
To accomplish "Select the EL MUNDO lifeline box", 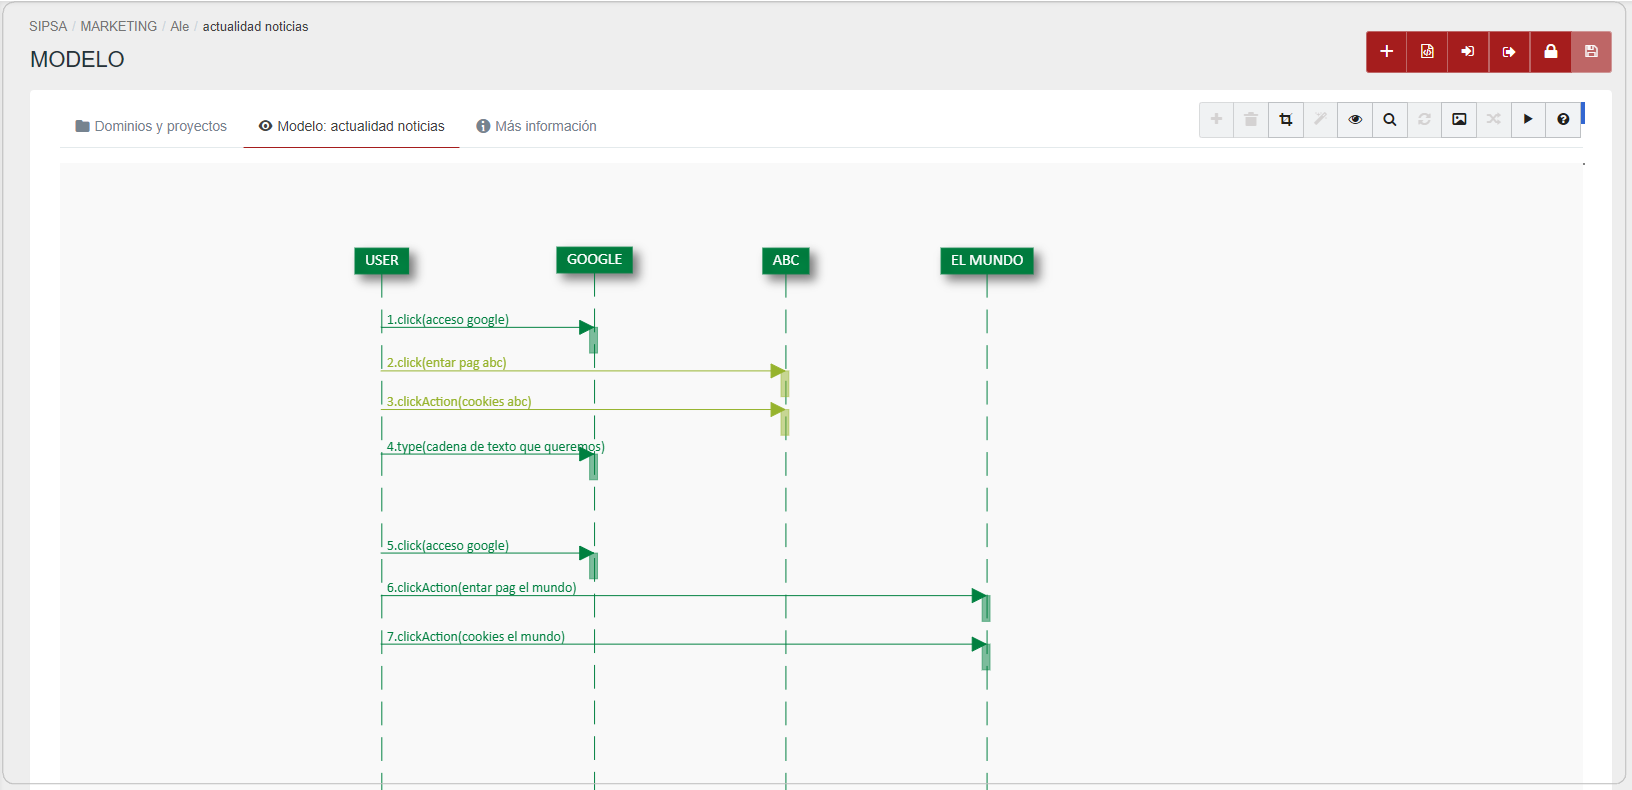I will pos(986,261).
